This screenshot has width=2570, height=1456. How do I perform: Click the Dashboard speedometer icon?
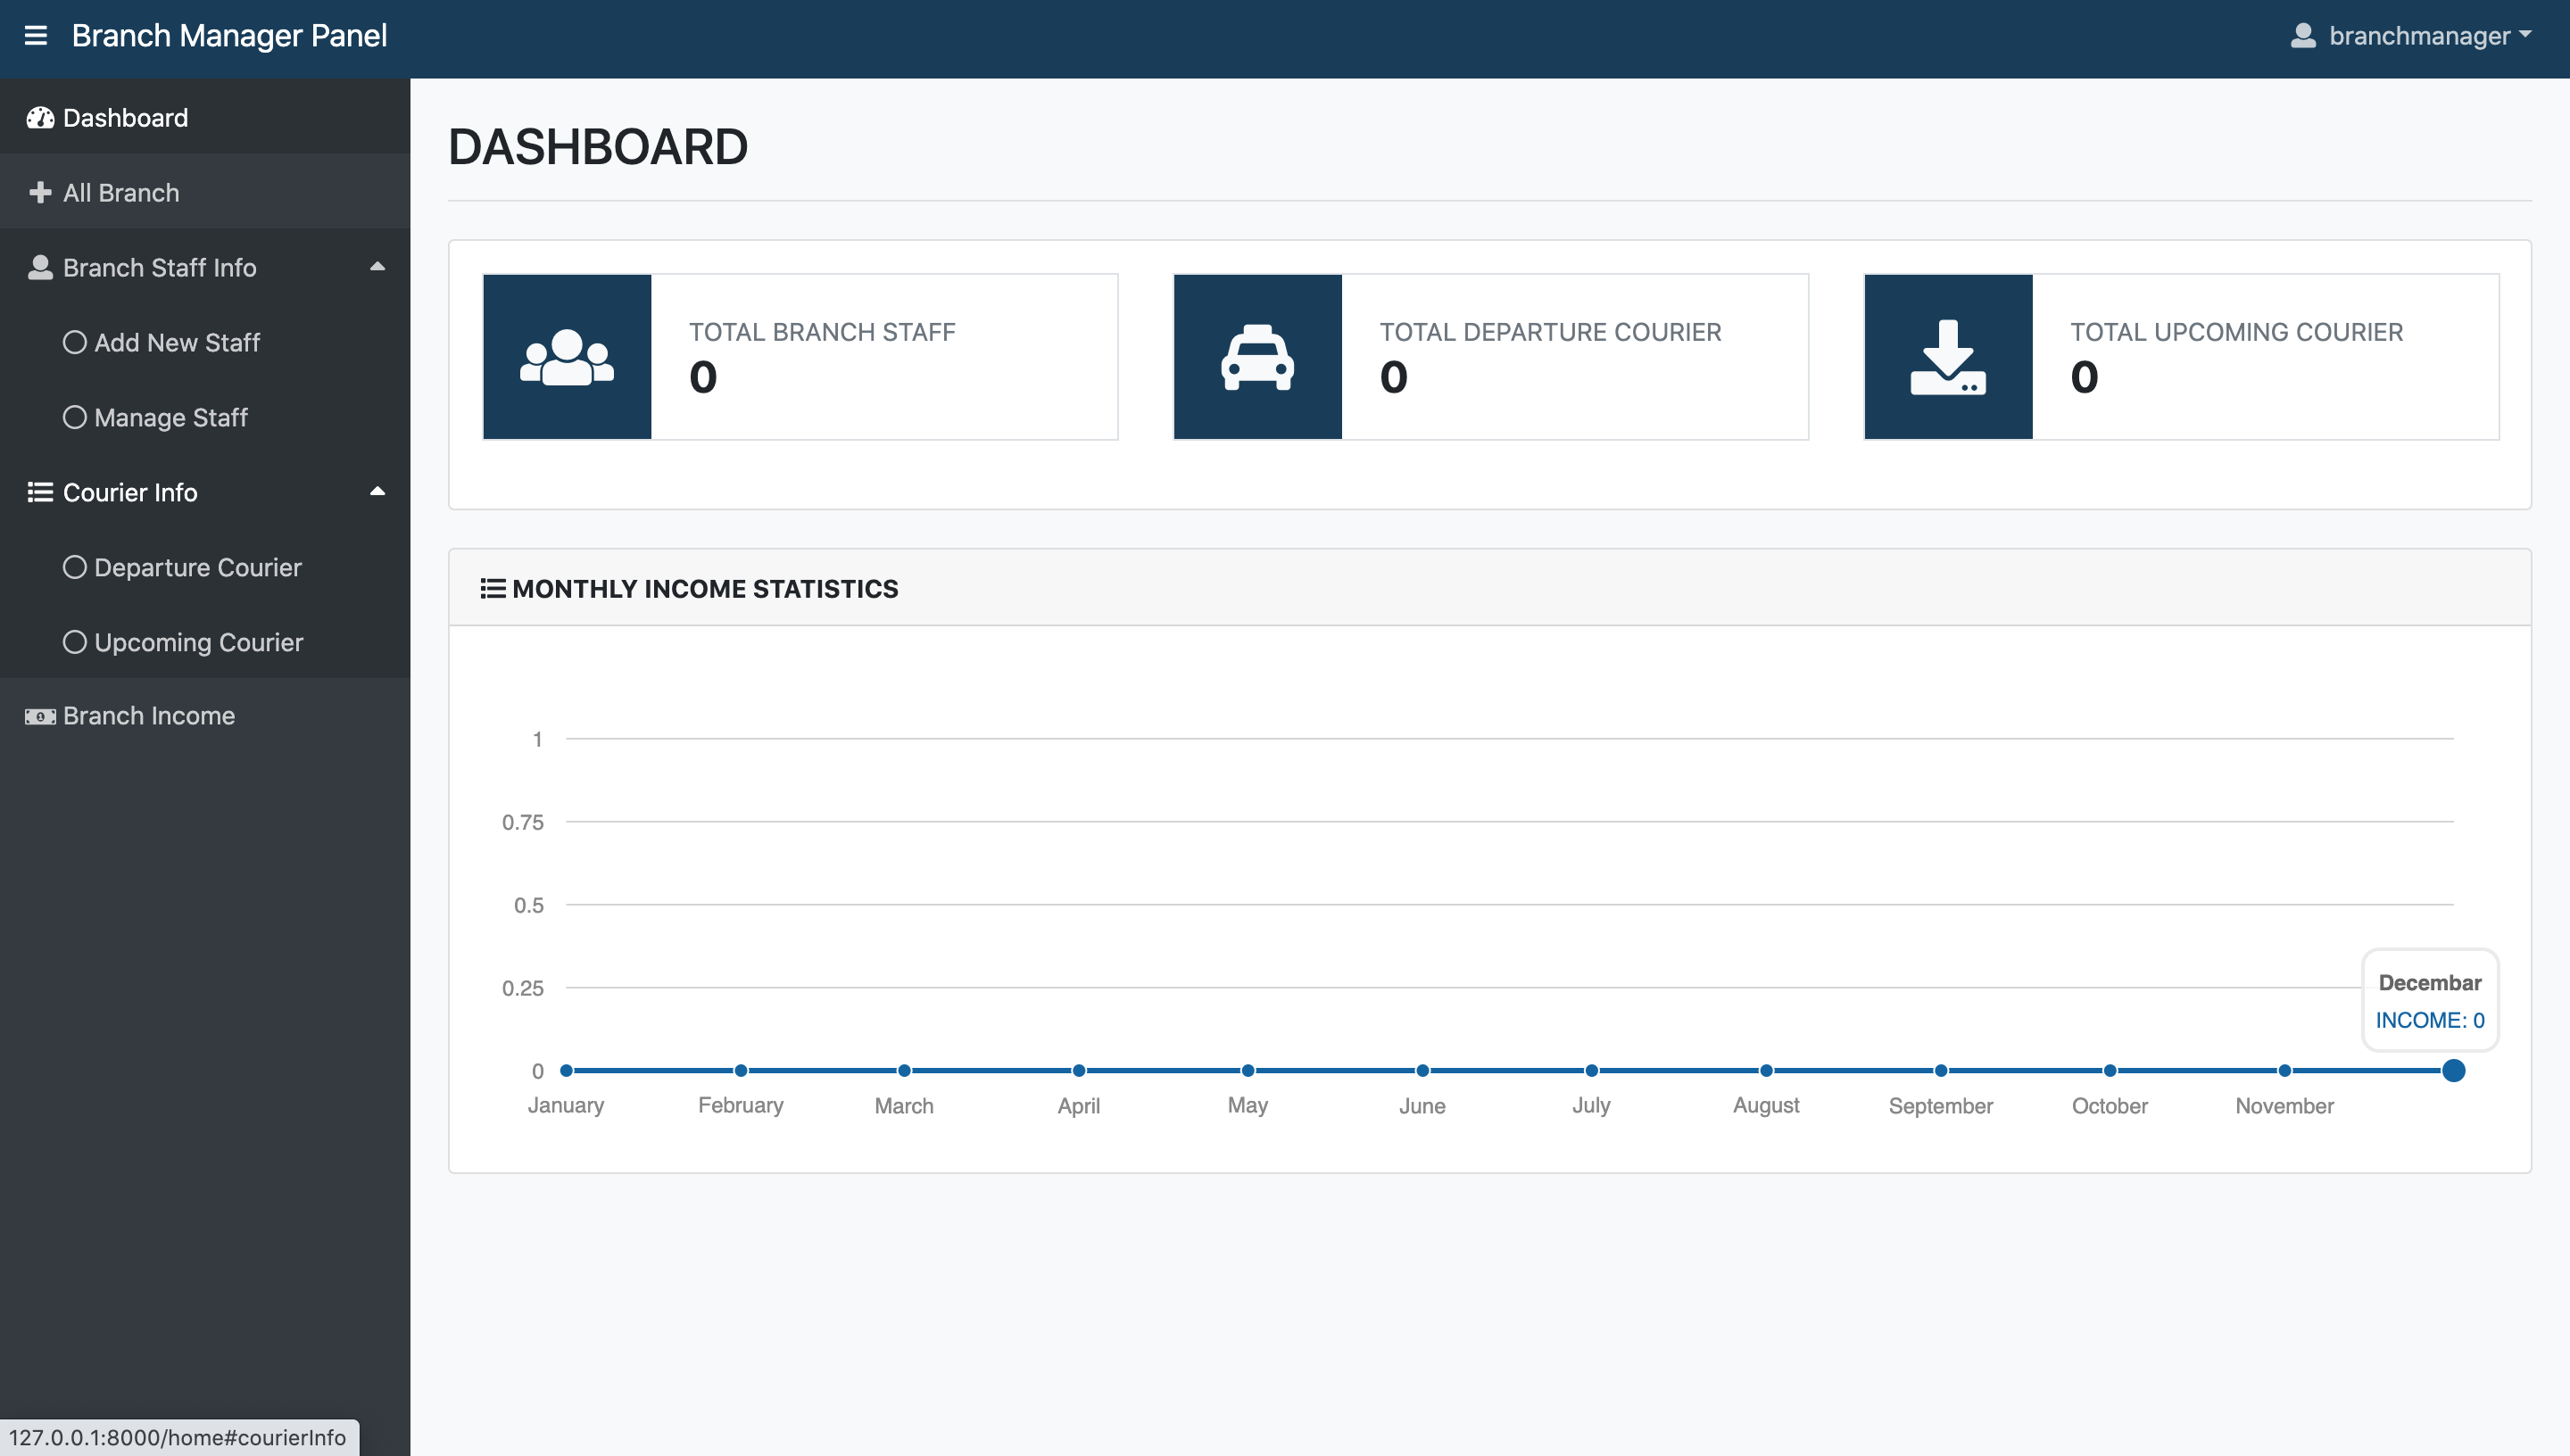coord(40,118)
